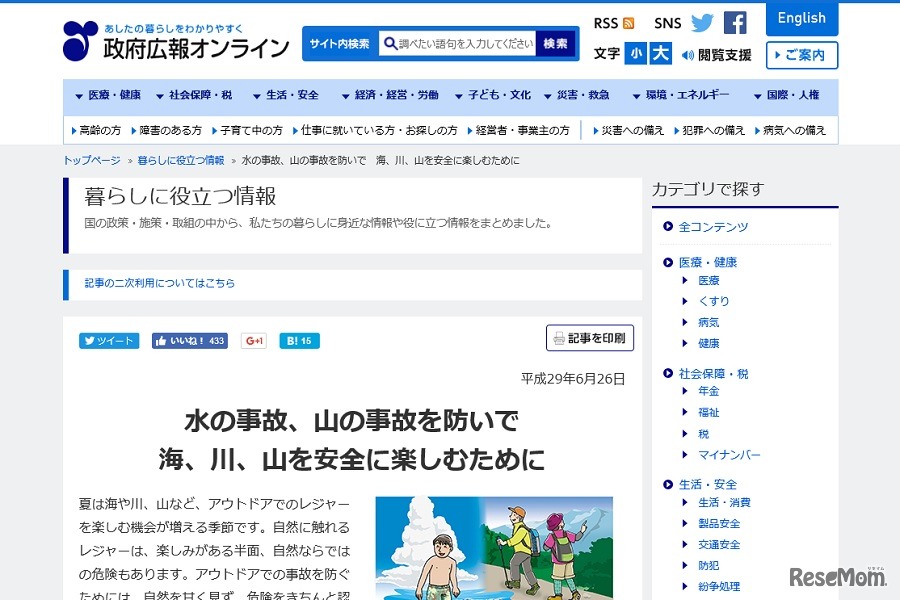
Task: Go to トップページ breadcrumb link
Action: pyautogui.click(x=92, y=160)
